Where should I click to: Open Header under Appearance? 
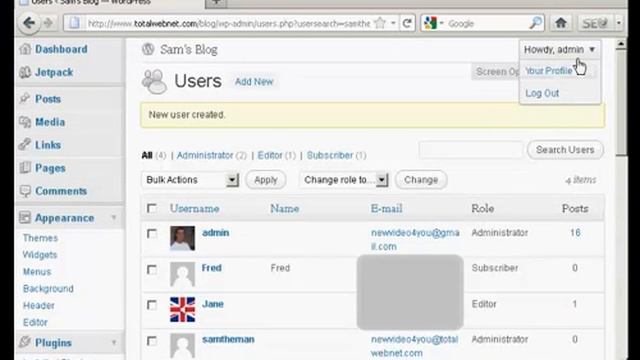pyautogui.click(x=38, y=305)
